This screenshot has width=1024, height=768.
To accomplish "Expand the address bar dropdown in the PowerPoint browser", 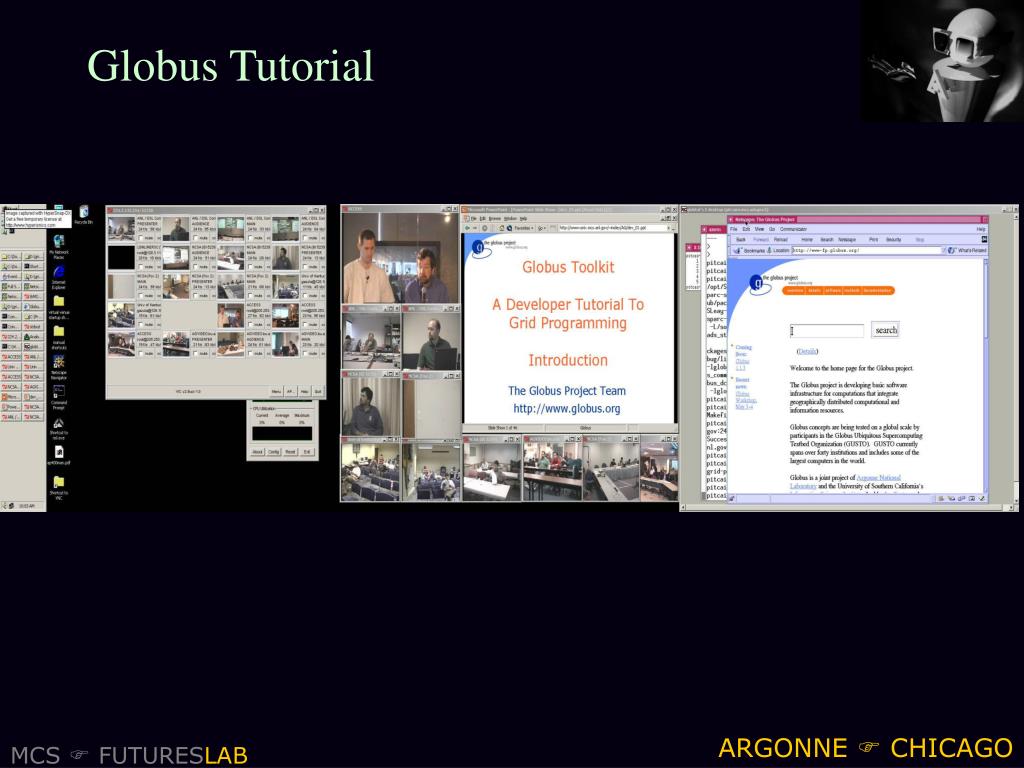I will pos(669,228).
